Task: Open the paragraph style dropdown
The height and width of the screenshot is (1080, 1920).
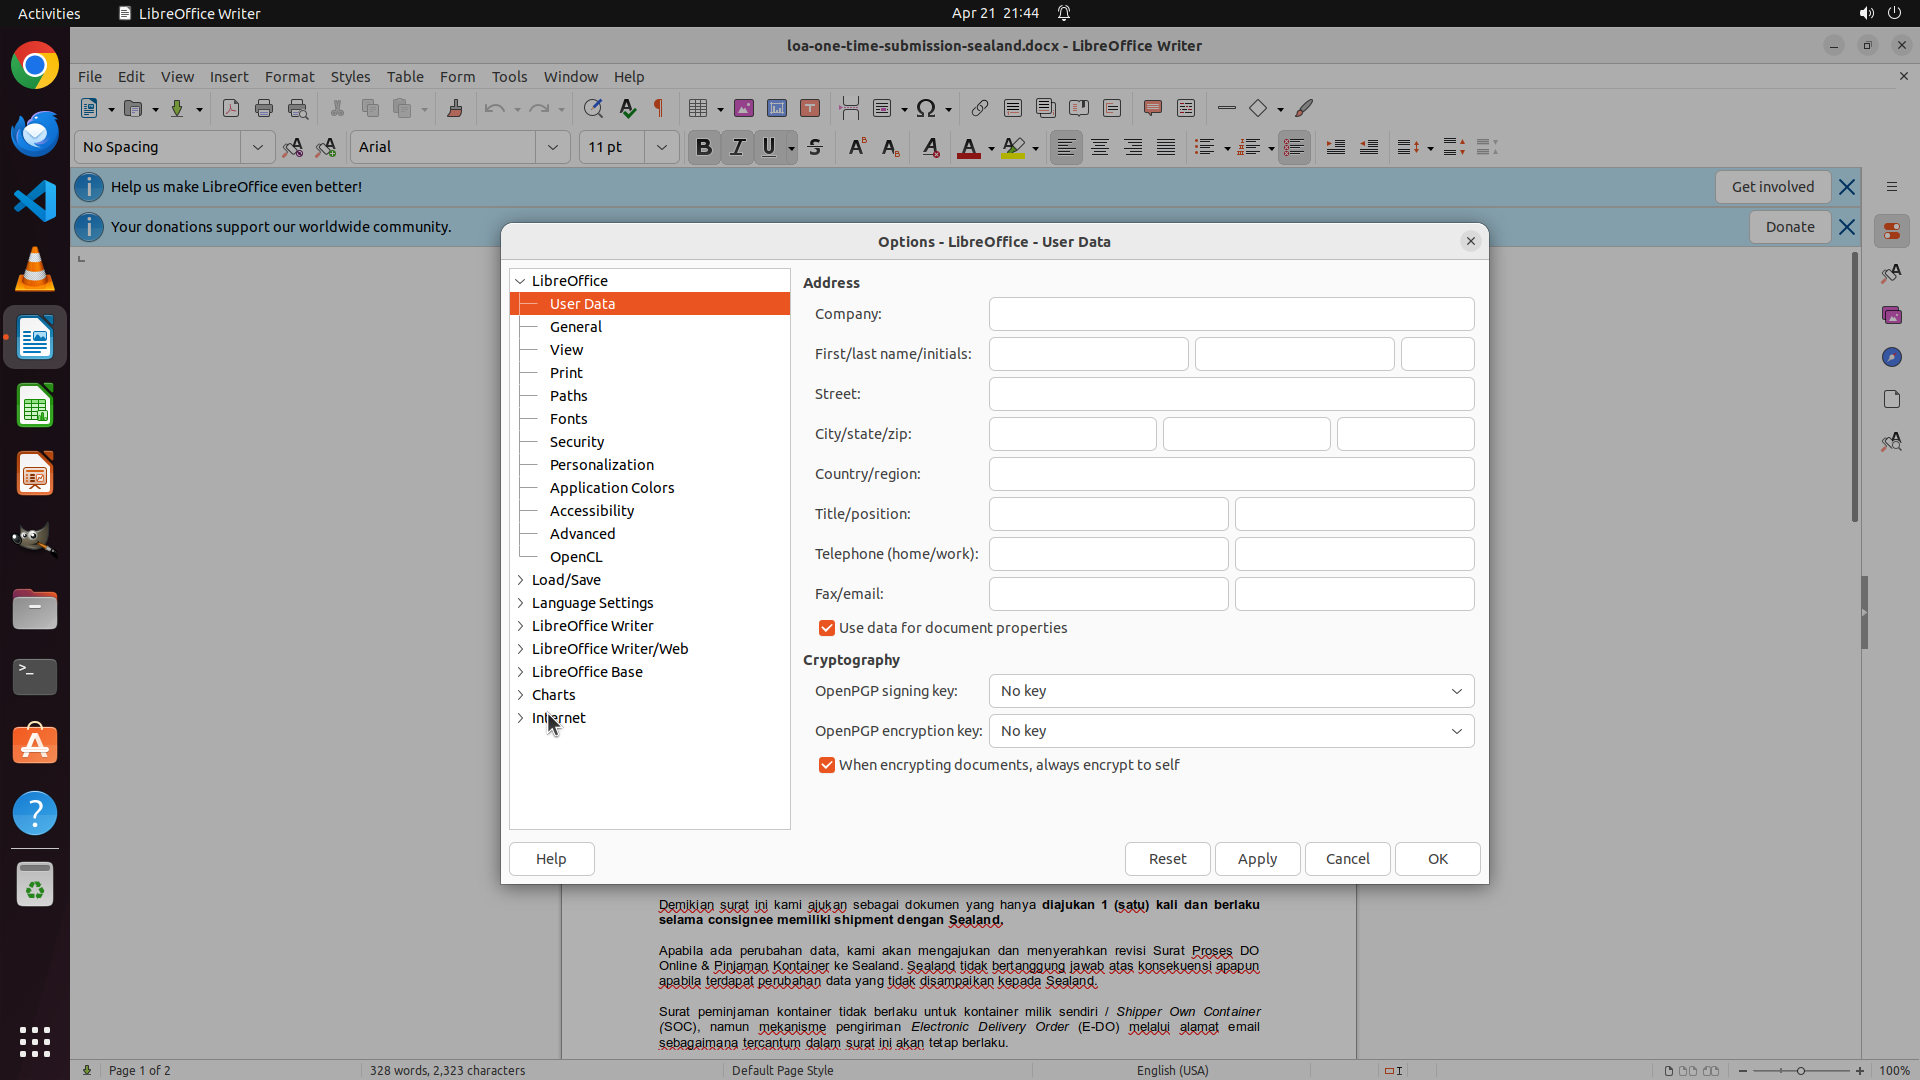Action: click(257, 147)
